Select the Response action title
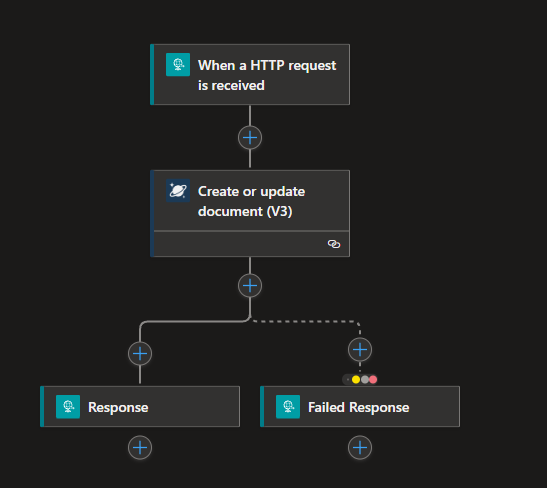This screenshot has height=488, width=547. (118, 407)
